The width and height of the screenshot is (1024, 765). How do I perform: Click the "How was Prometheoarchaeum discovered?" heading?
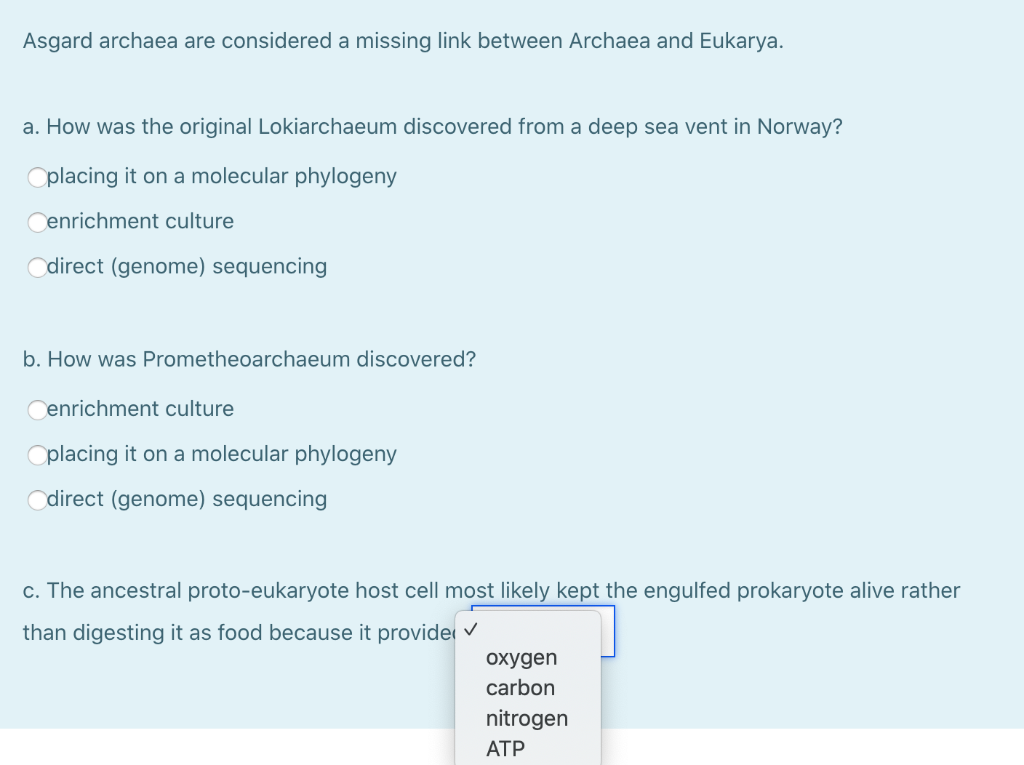249,359
